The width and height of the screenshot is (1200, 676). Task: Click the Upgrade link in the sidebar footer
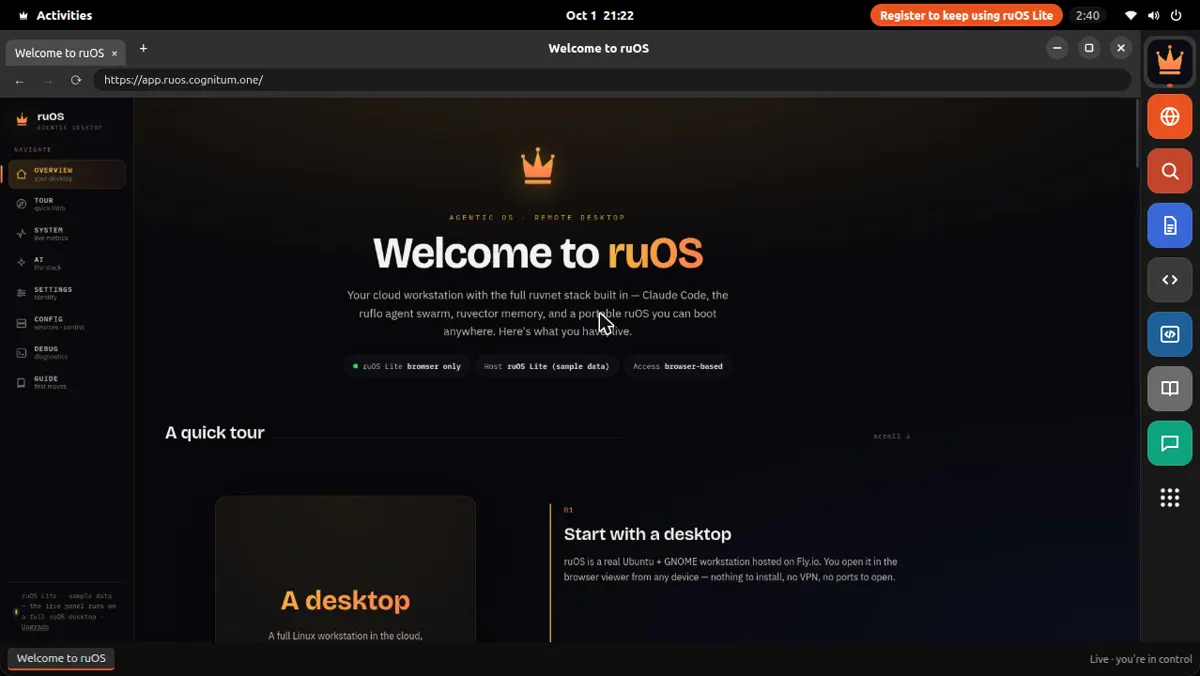tap(34, 626)
